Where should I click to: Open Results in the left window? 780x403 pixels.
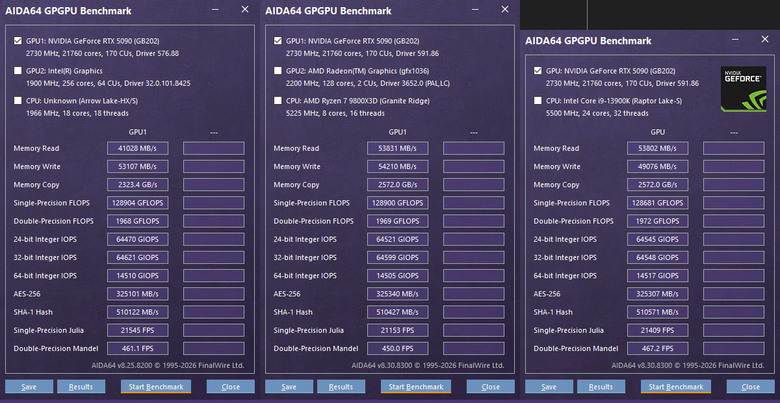(x=81, y=387)
